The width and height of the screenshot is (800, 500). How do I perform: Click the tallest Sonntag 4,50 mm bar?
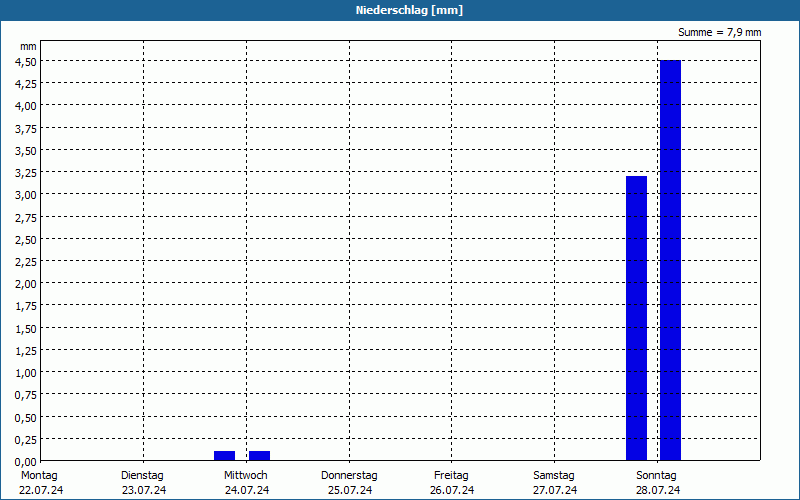tap(670, 260)
